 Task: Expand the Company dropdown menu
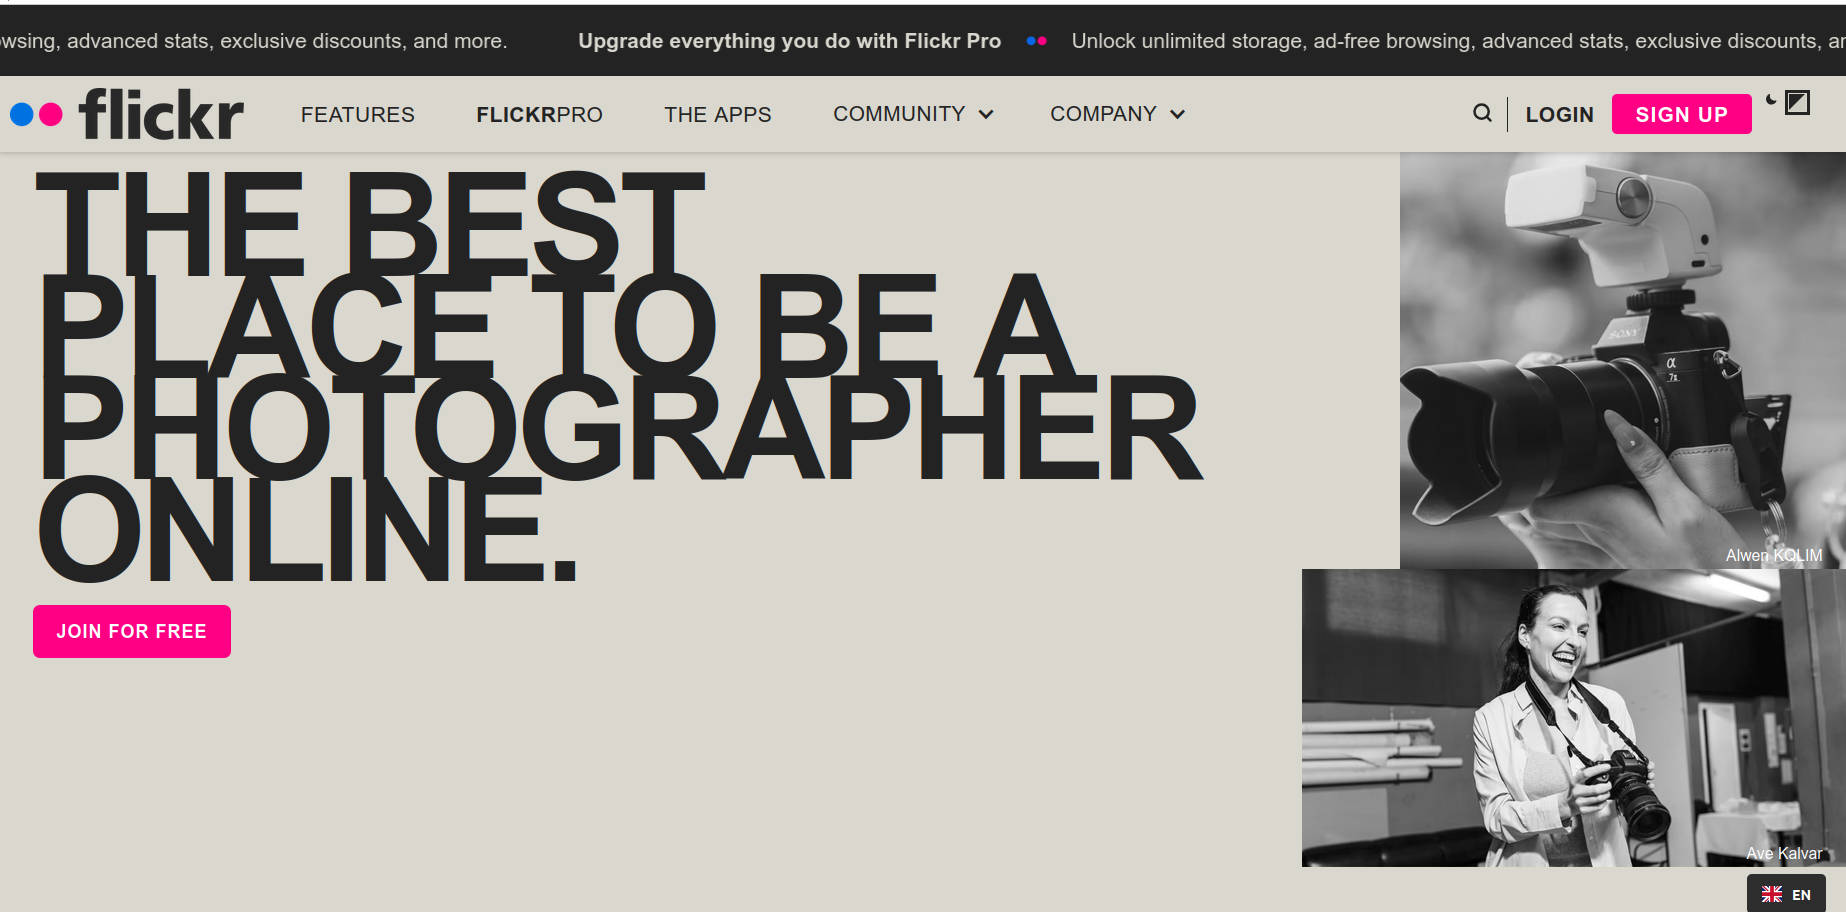tap(1116, 114)
